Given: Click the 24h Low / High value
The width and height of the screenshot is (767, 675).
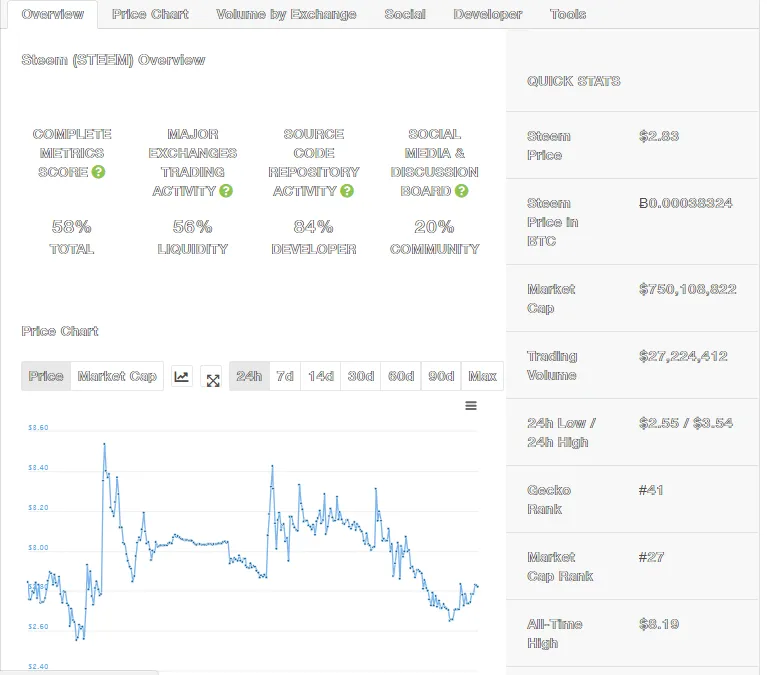Looking at the screenshot, I should pyautogui.click(x=686, y=423).
